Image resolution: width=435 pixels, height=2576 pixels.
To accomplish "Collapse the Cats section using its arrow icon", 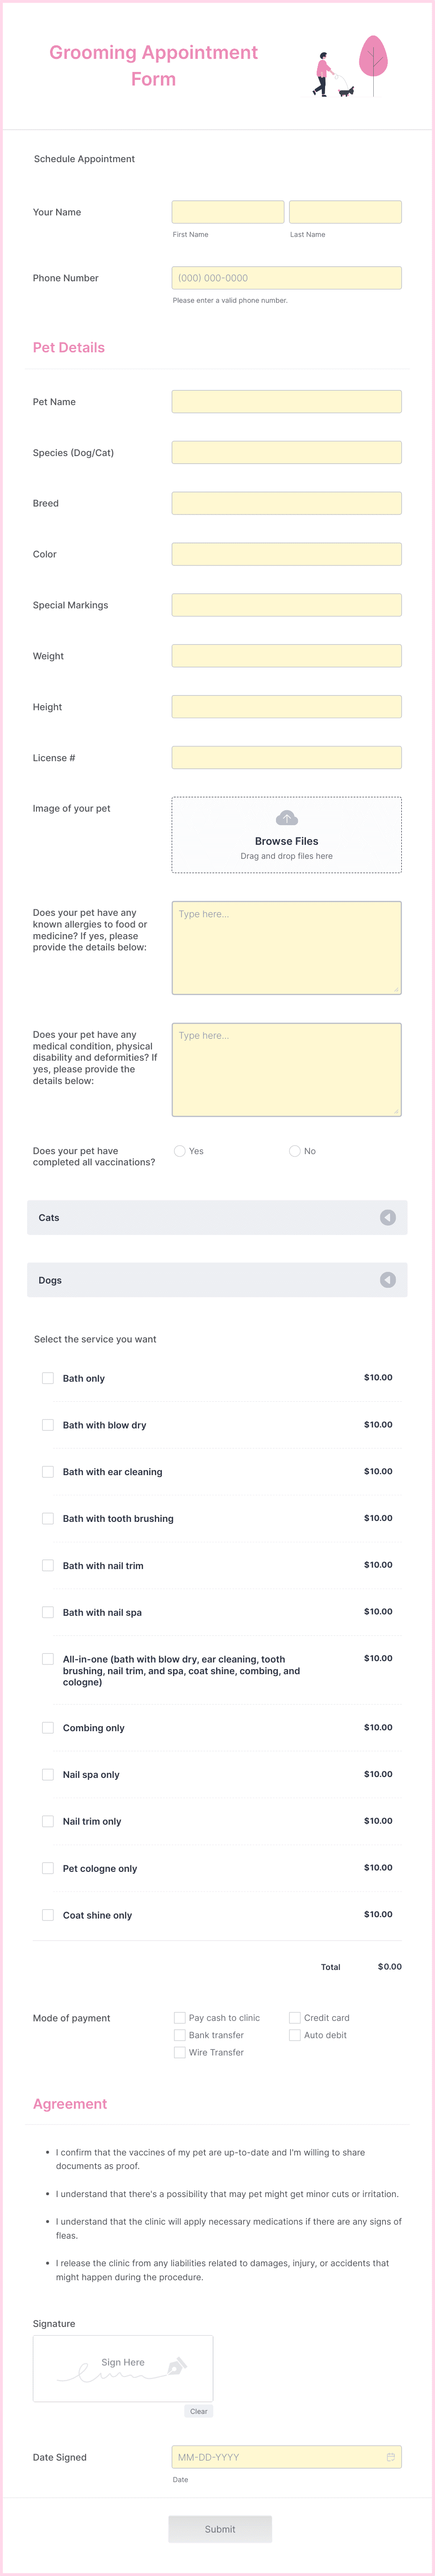I will click(388, 1218).
